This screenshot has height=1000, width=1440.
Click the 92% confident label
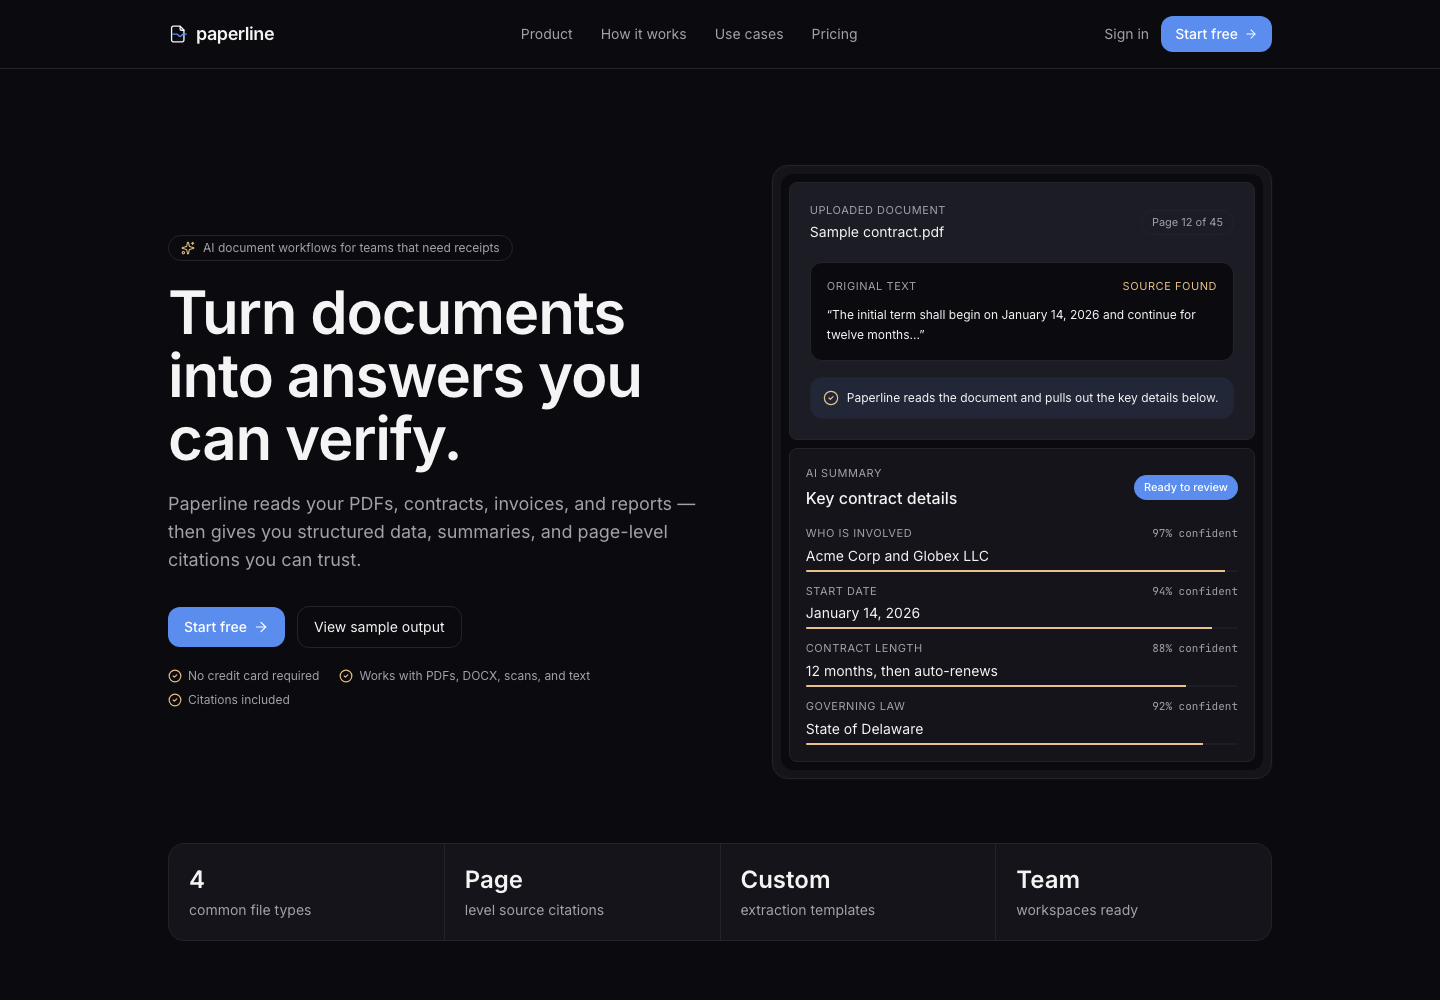point(1195,706)
